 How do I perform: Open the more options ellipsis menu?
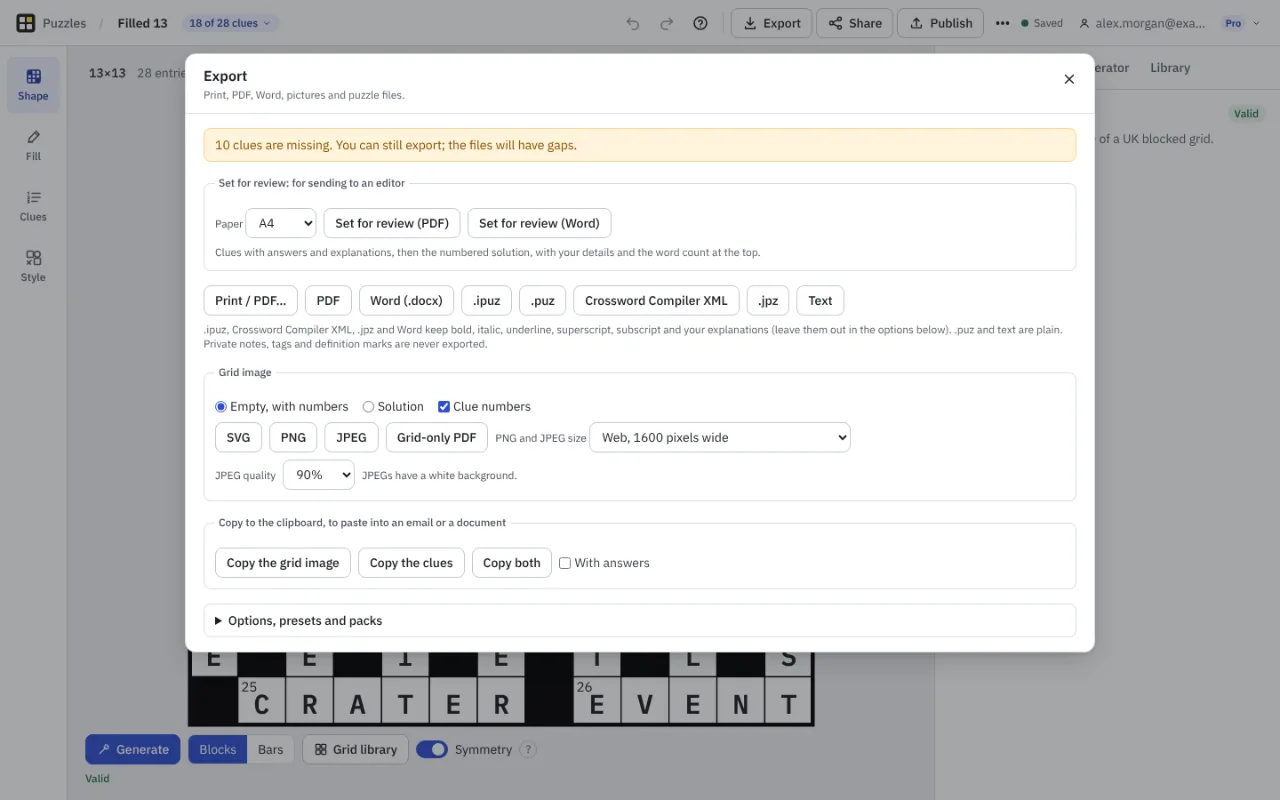coord(1002,23)
